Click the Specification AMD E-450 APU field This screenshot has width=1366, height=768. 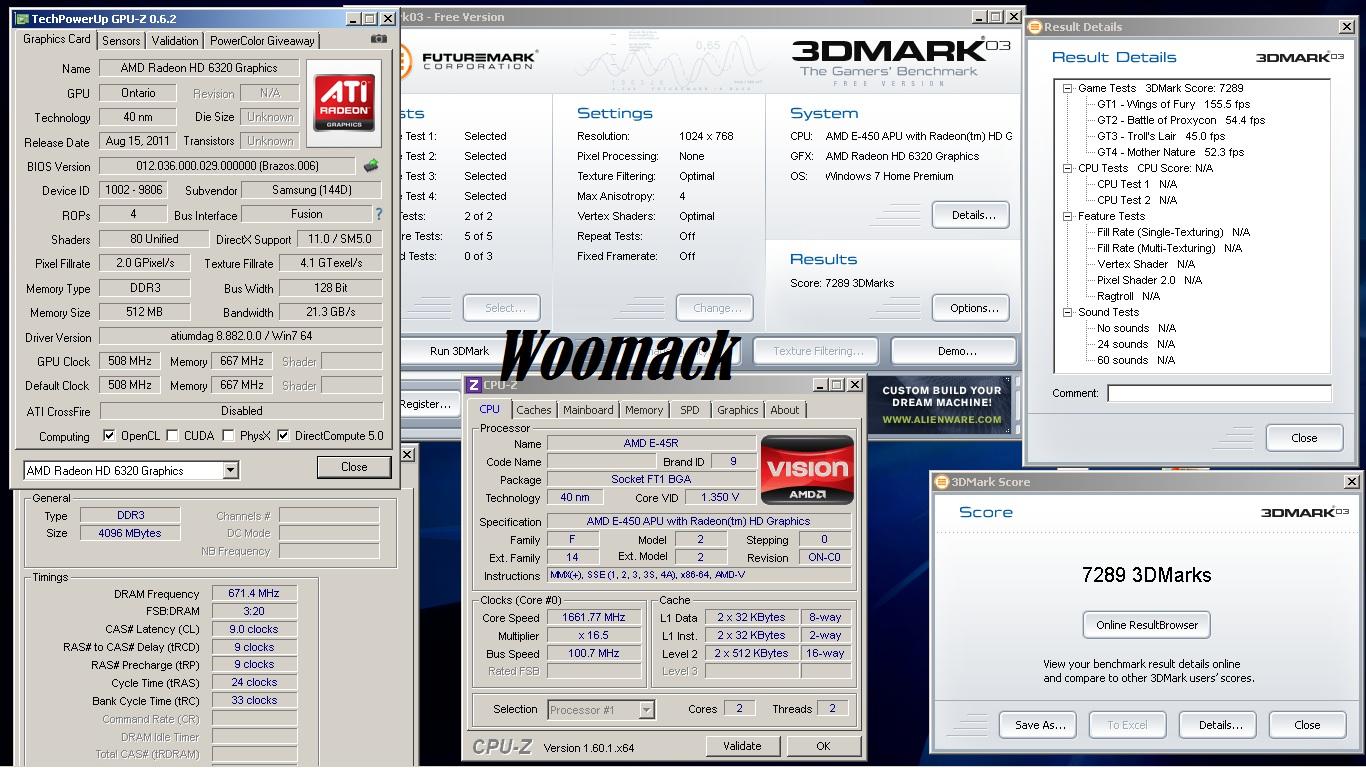699,521
